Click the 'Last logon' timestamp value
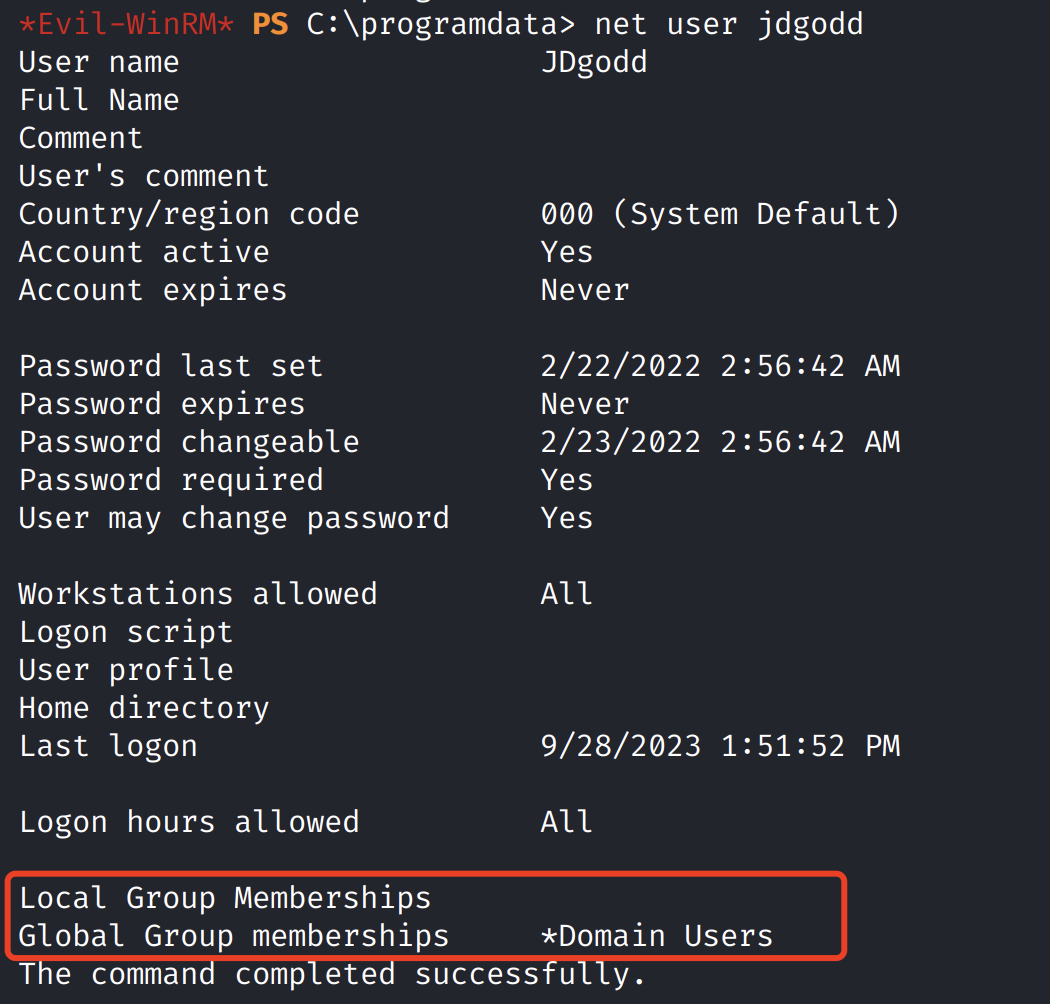Screen dimensions: 1050x1004 [x=720, y=746]
